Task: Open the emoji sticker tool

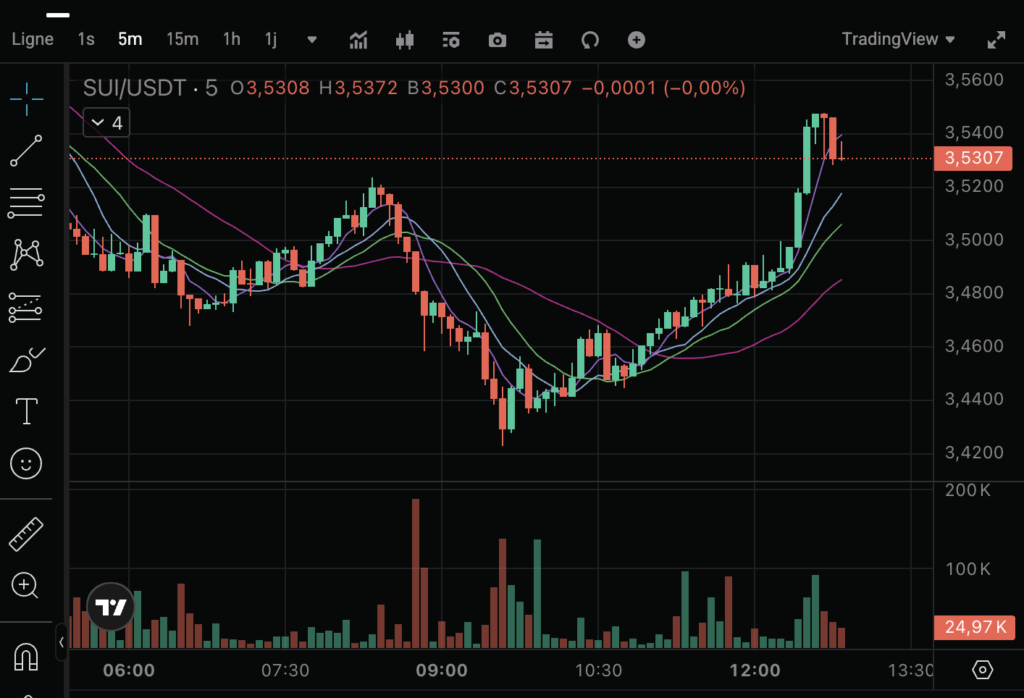Action: coord(26,463)
